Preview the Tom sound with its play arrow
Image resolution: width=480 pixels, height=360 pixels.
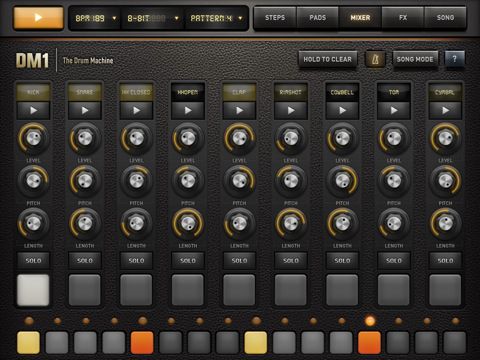point(394,110)
